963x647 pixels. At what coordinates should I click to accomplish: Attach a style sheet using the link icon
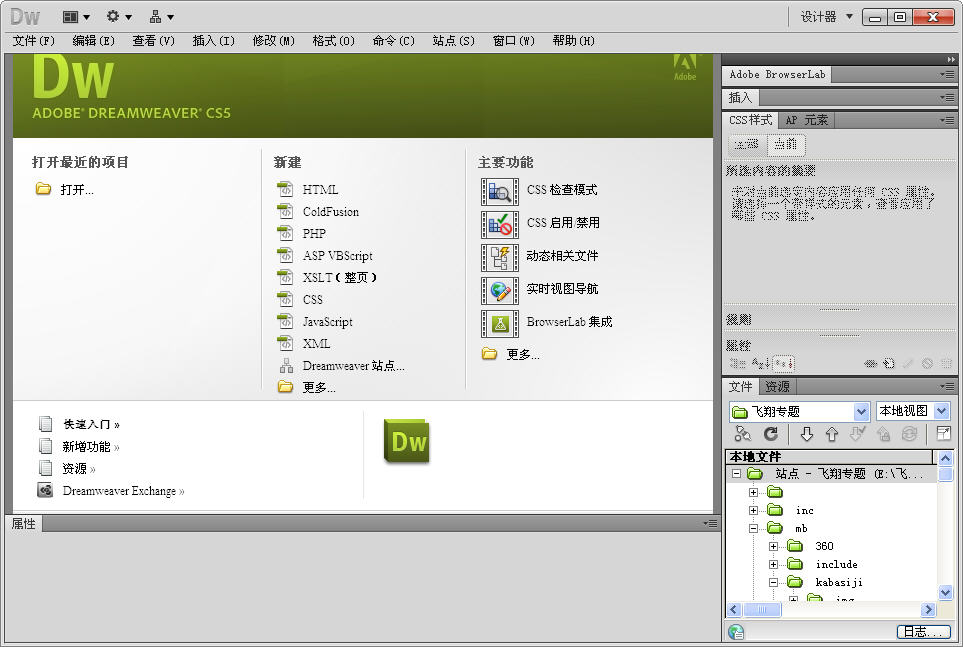coord(870,363)
